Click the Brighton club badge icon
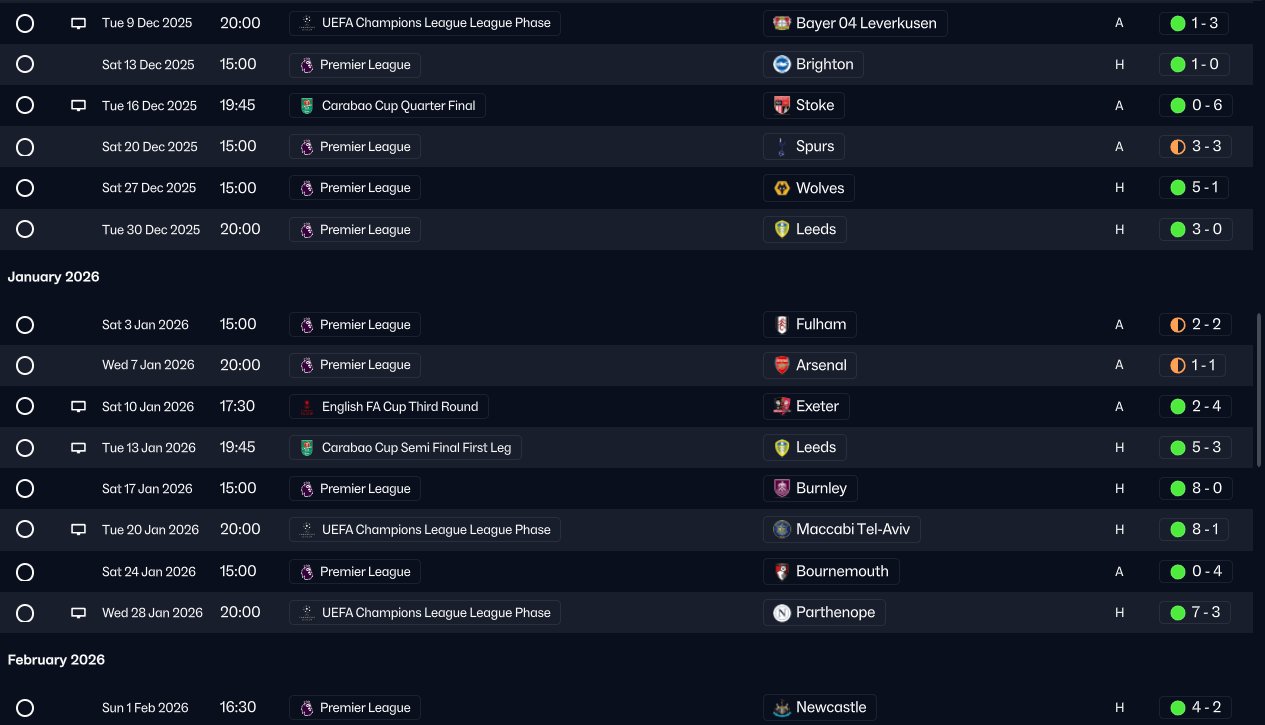This screenshot has width=1265, height=725. coord(782,65)
